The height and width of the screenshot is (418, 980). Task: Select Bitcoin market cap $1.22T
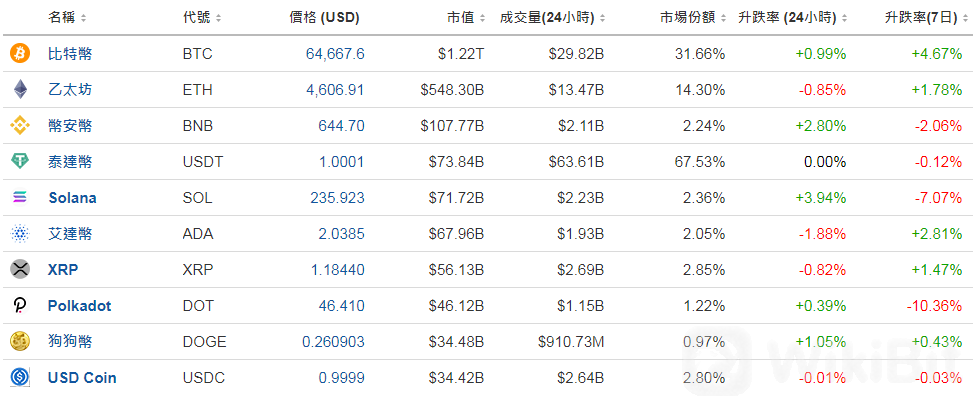[x=461, y=54]
